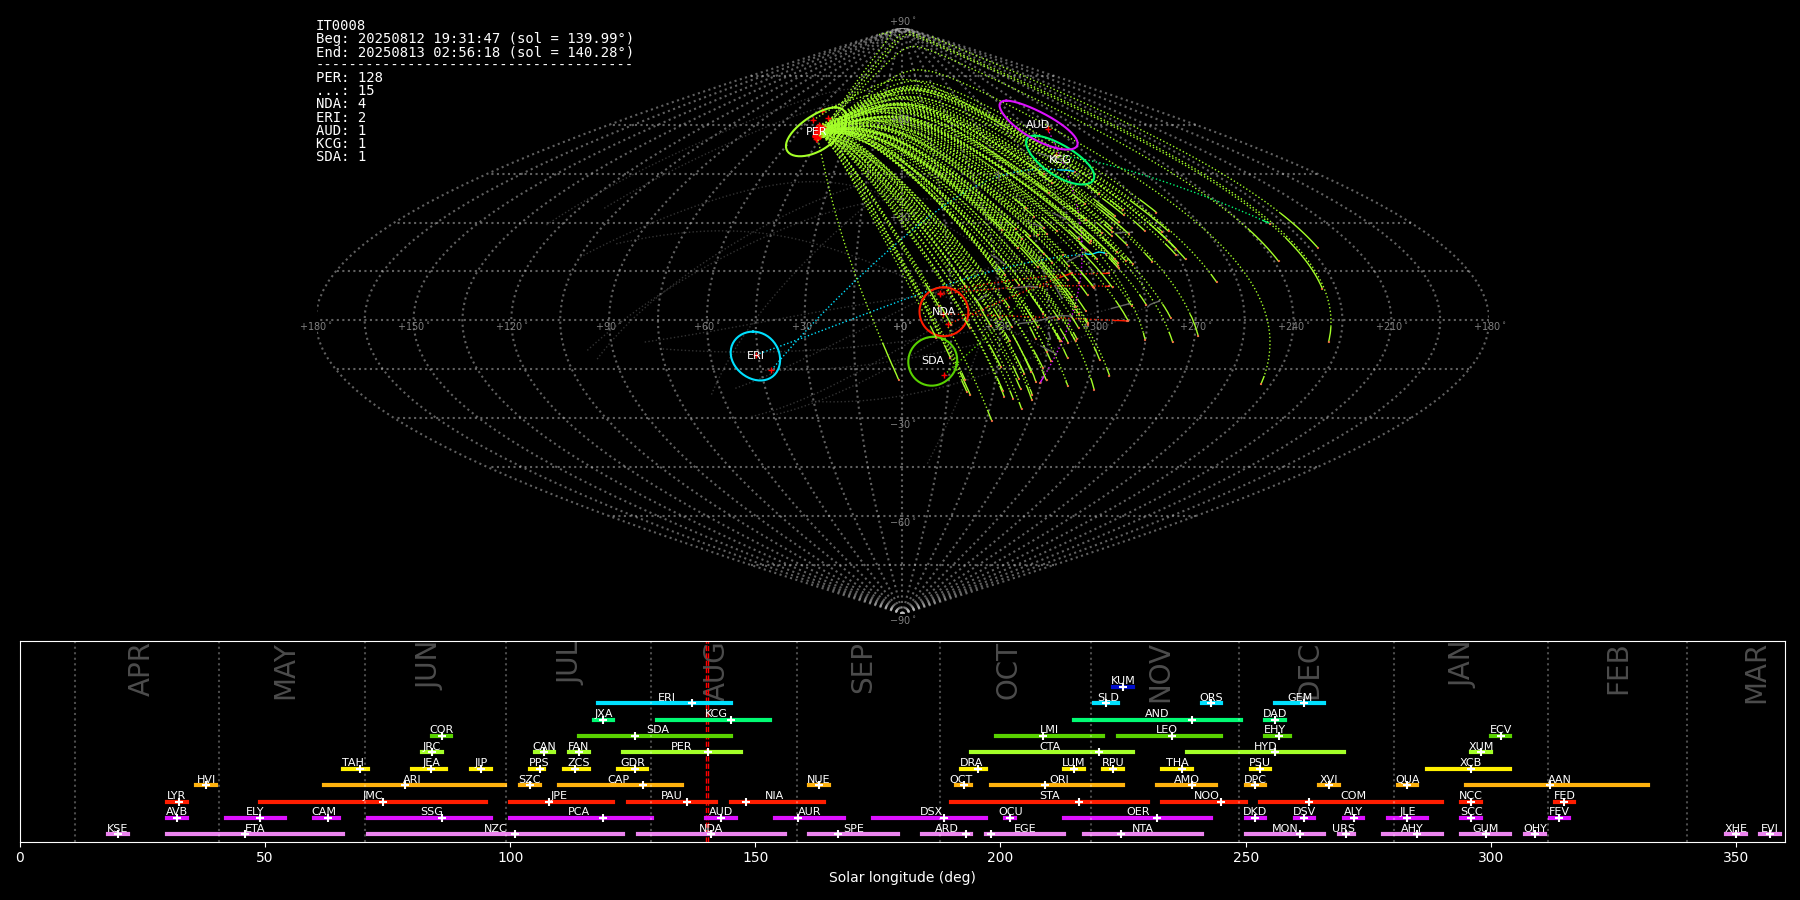The image size is (1800, 900).
Task: Click the red dashed current-date line in timeline
Action: (x=707, y=741)
